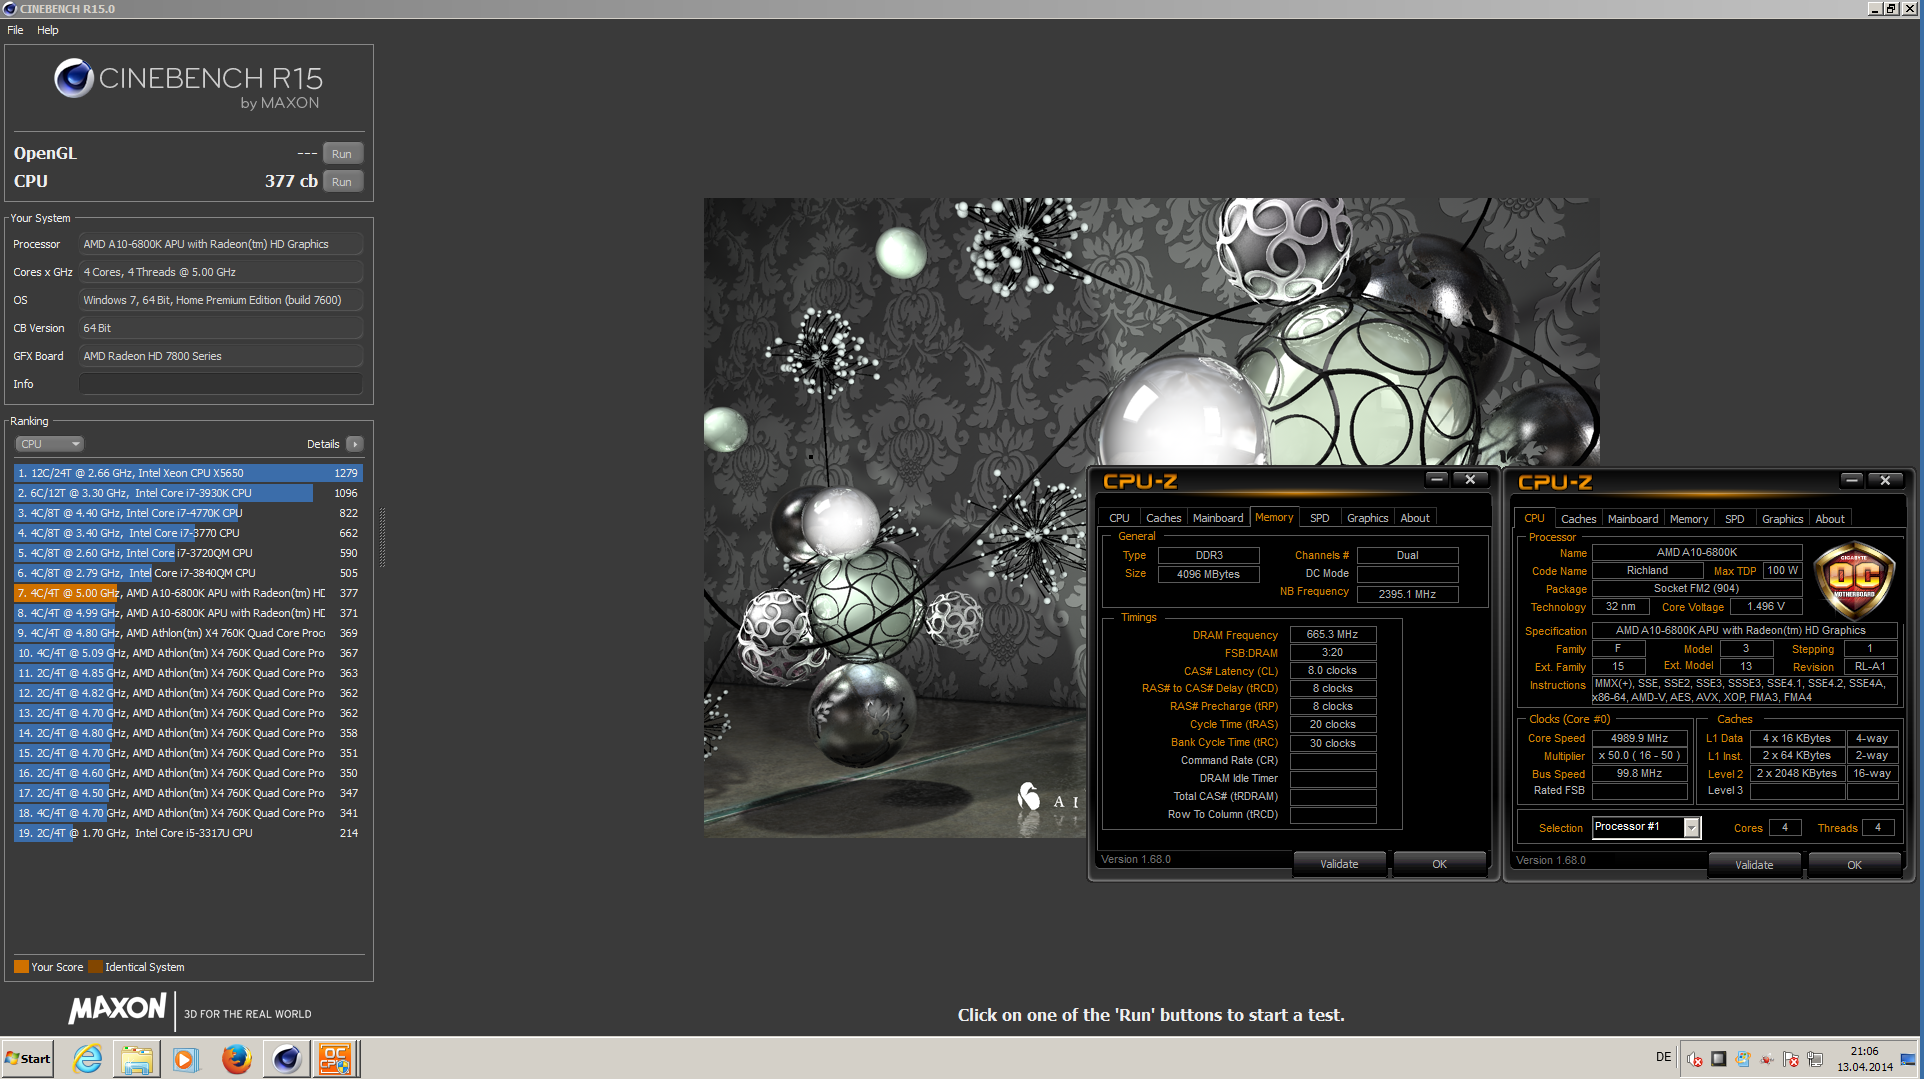Screen dimensions: 1924x1079
Task: Click Validate in right CPU-Z window
Action: pyautogui.click(x=1754, y=865)
